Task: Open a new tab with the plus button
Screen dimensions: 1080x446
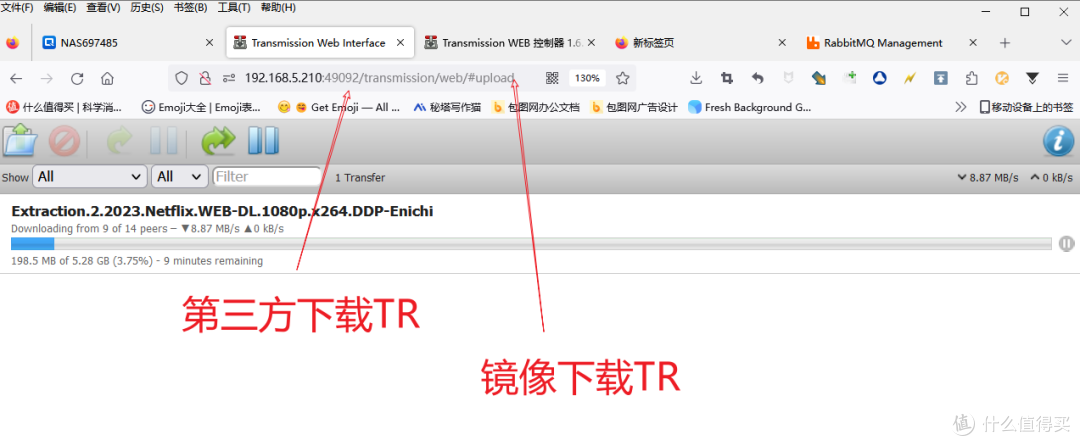Action: pyautogui.click(x=1004, y=43)
